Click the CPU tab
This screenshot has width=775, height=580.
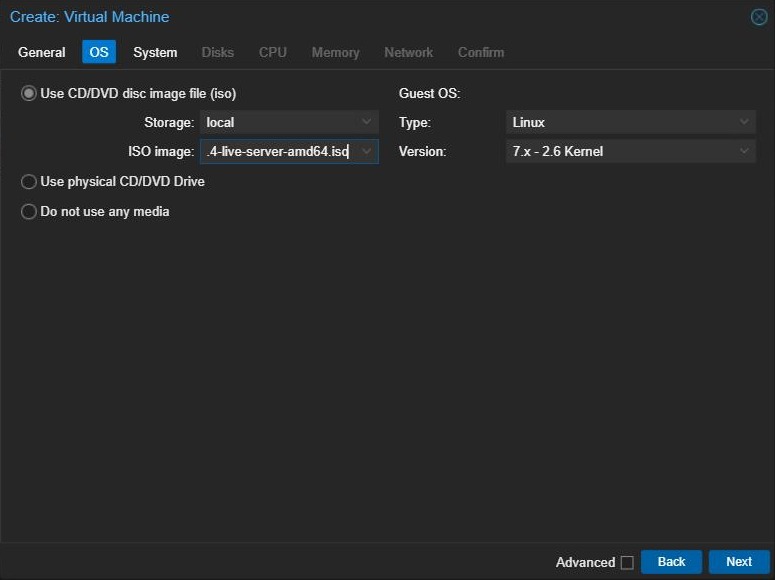[x=273, y=52]
